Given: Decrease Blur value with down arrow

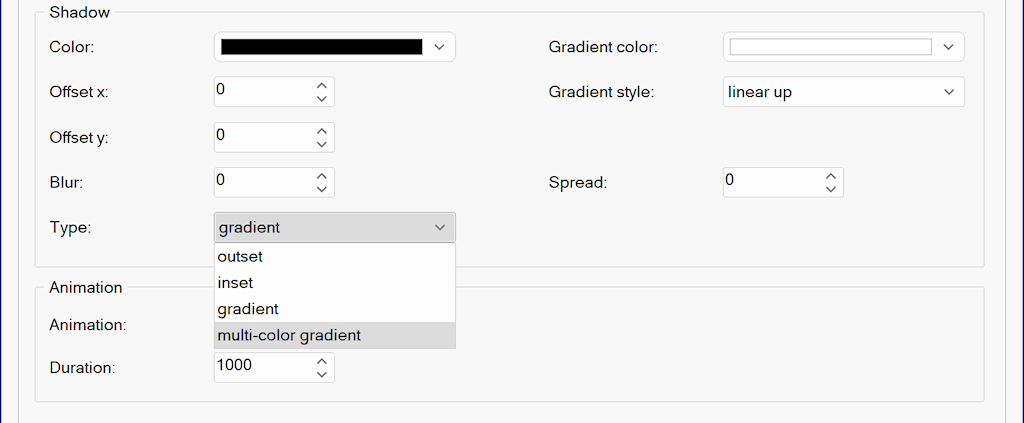Looking at the screenshot, I should click(321, 189).
